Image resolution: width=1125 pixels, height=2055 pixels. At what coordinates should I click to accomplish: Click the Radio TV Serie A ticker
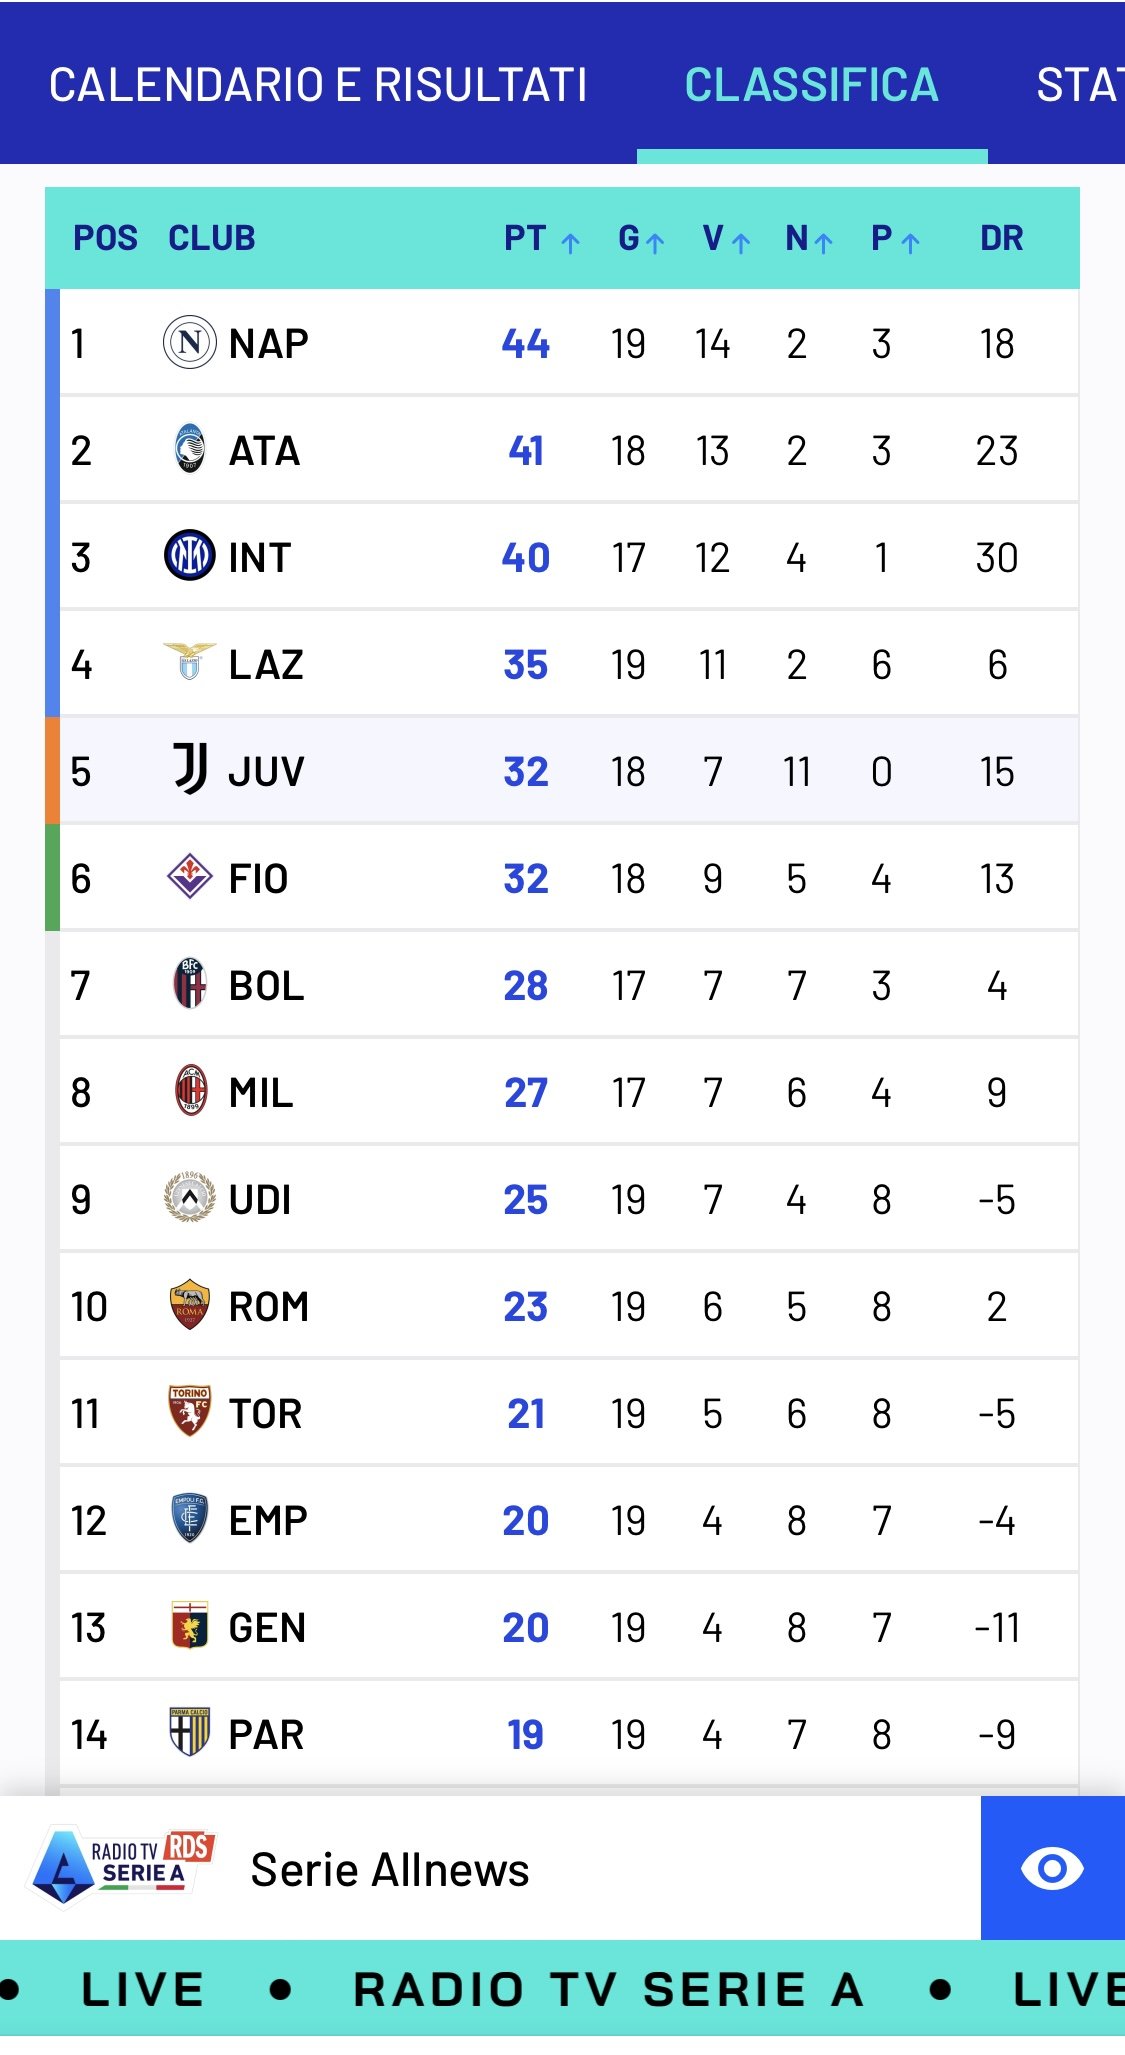point(608,1989)
